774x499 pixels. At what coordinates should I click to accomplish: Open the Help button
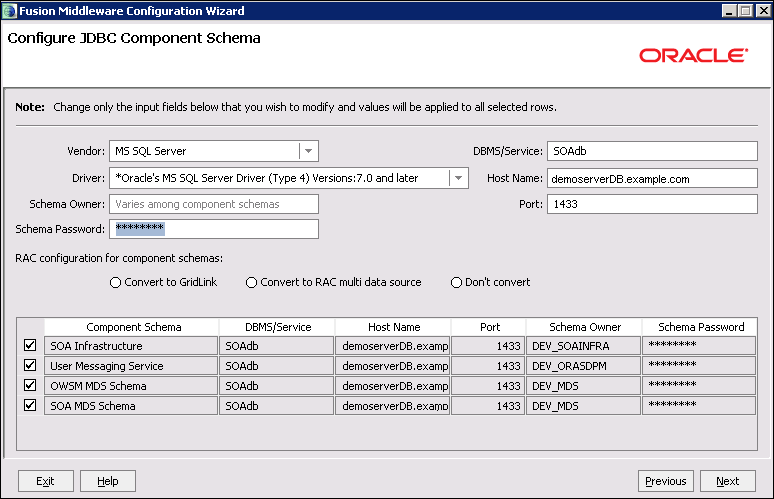pyautogui.click(x=108, y=481)
